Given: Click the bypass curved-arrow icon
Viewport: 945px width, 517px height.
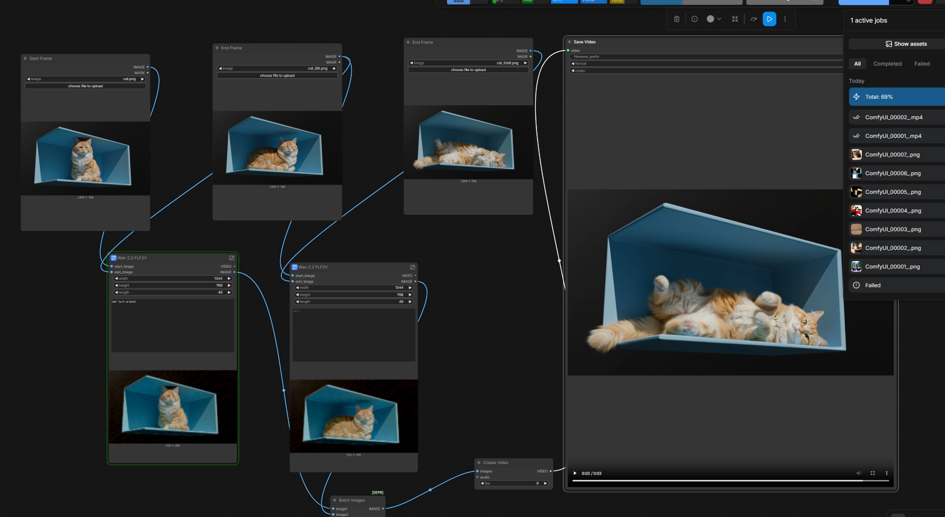Looking at the screenshot, I should pos(753,19).
